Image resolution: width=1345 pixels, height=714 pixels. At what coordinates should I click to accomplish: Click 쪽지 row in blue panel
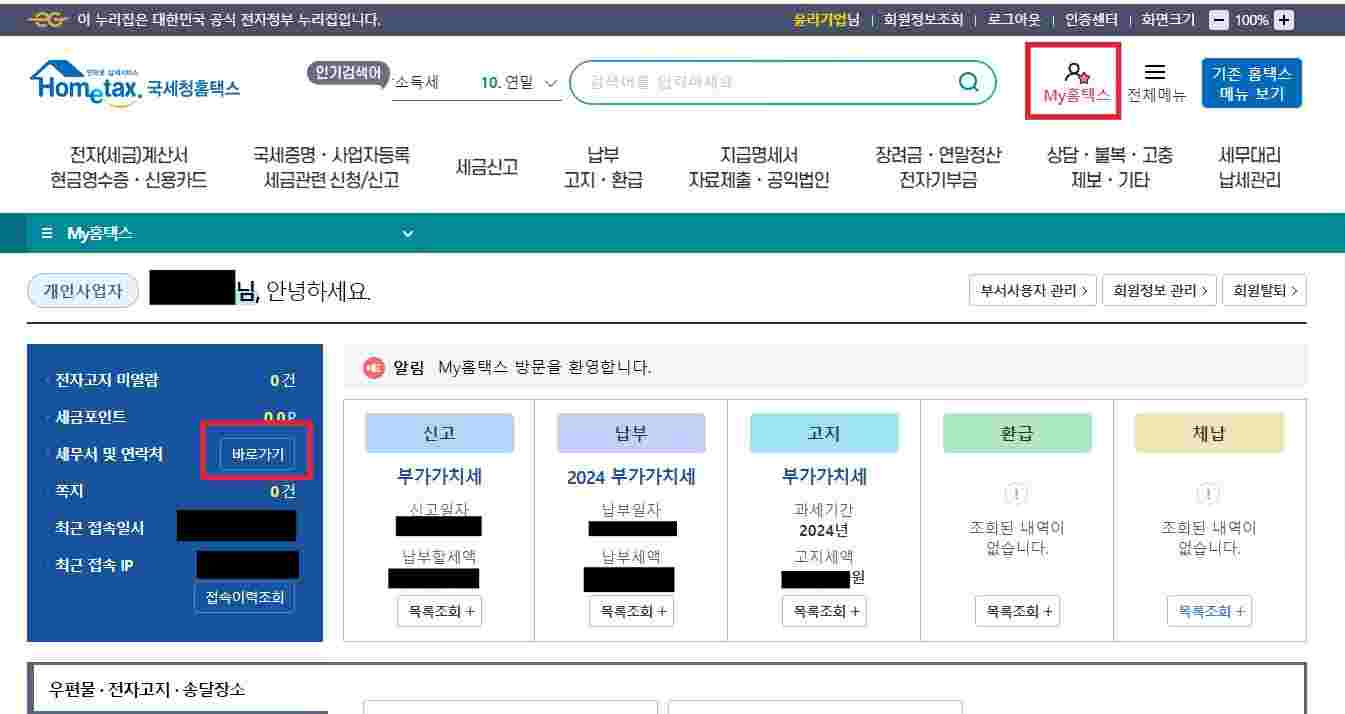click(175, 491)
